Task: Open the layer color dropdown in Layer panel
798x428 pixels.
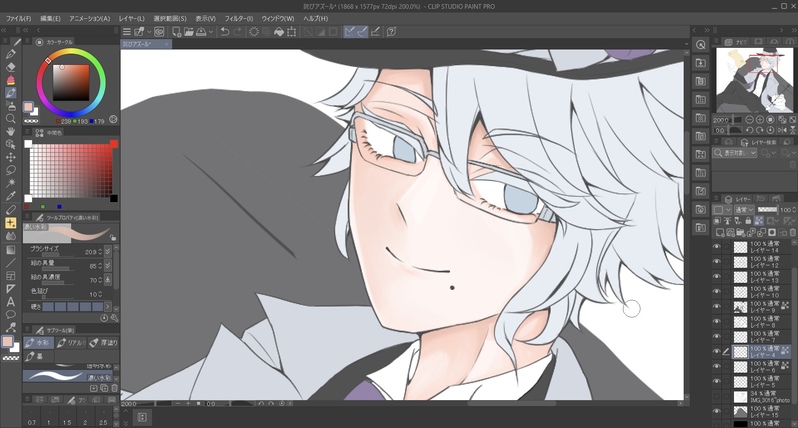Action: click(722, 210)
